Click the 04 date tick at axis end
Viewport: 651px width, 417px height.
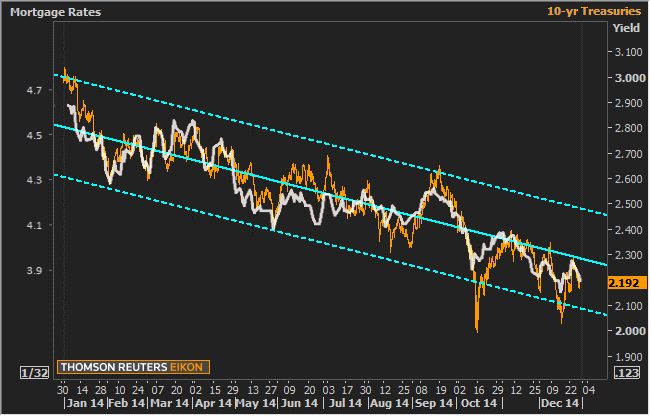589,391
